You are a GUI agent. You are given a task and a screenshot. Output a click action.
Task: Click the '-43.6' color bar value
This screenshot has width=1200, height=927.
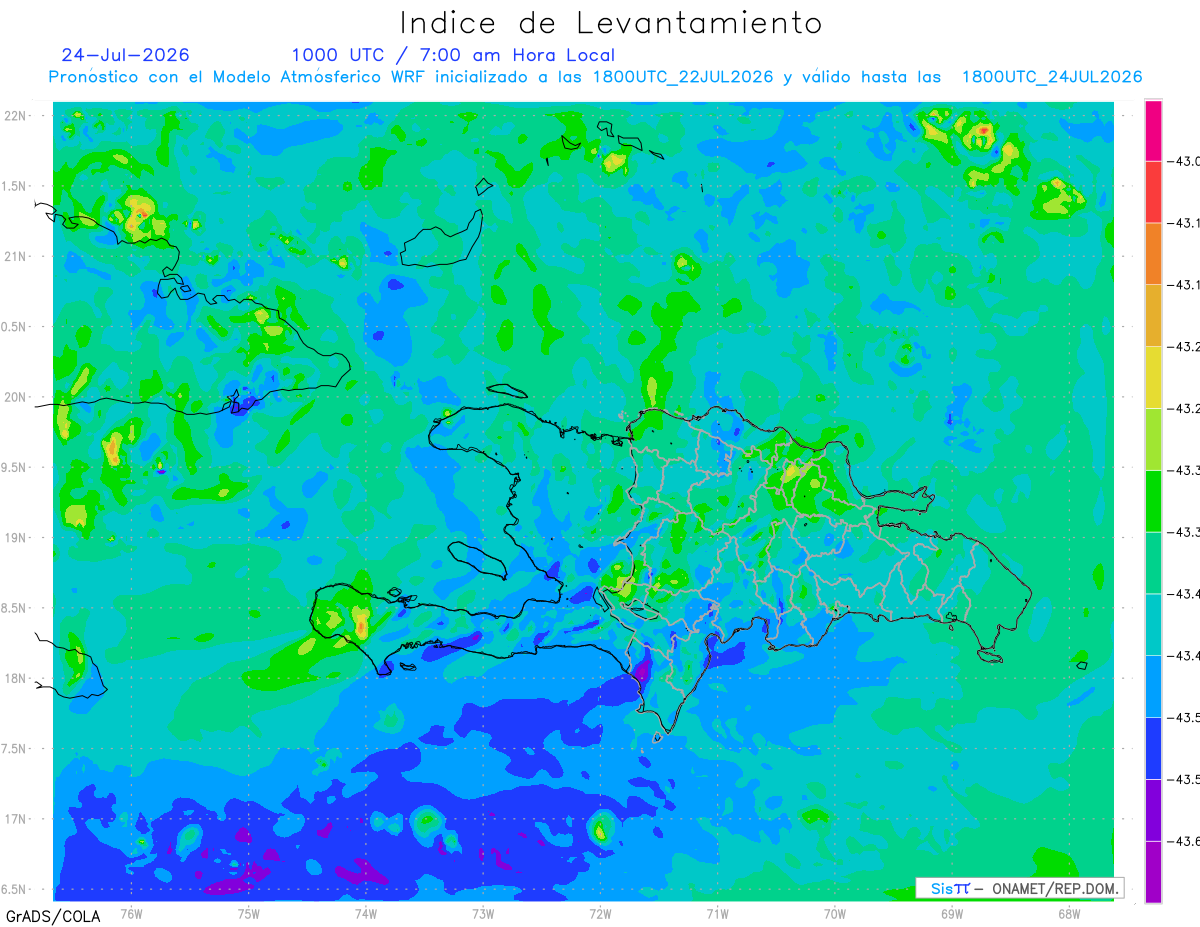(1186, 841)
